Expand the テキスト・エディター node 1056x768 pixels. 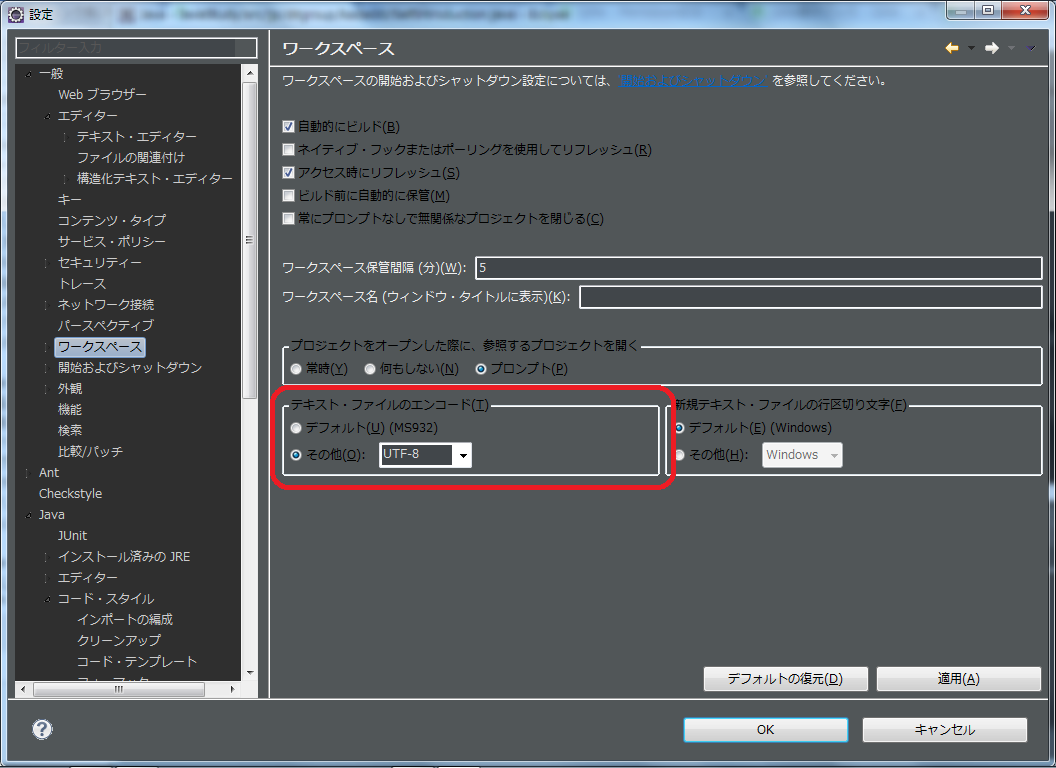coord(65,137)
